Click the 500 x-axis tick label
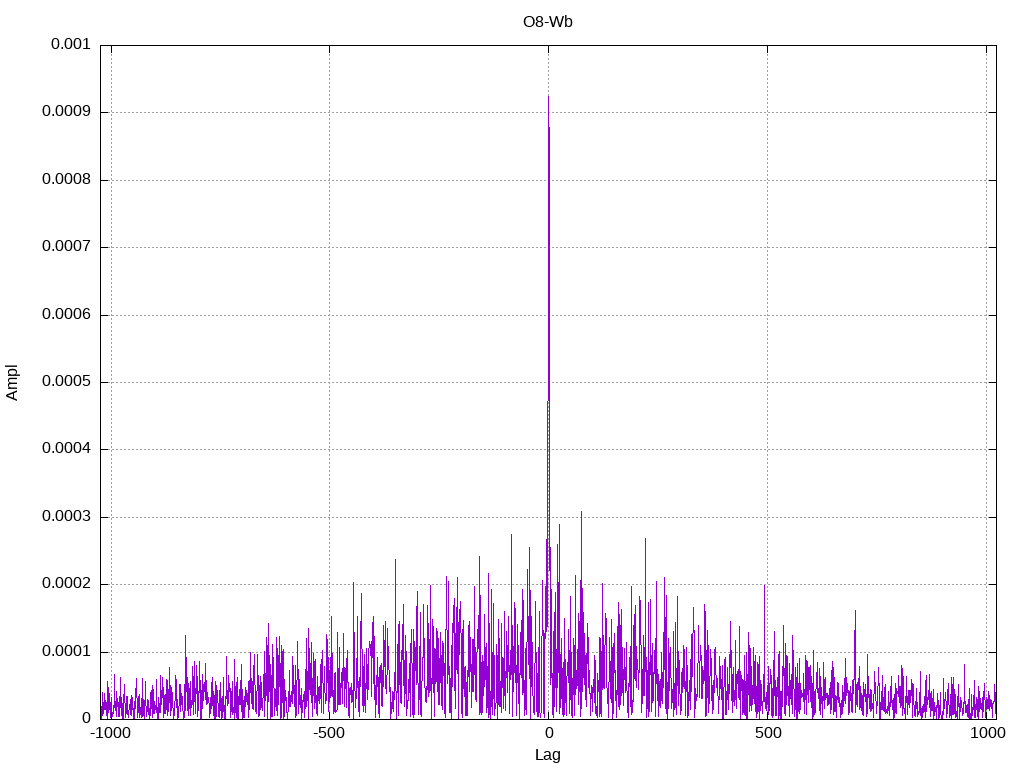Image resolution: width=1024 pixels, height=768 pixels. (x=767, y=734)
